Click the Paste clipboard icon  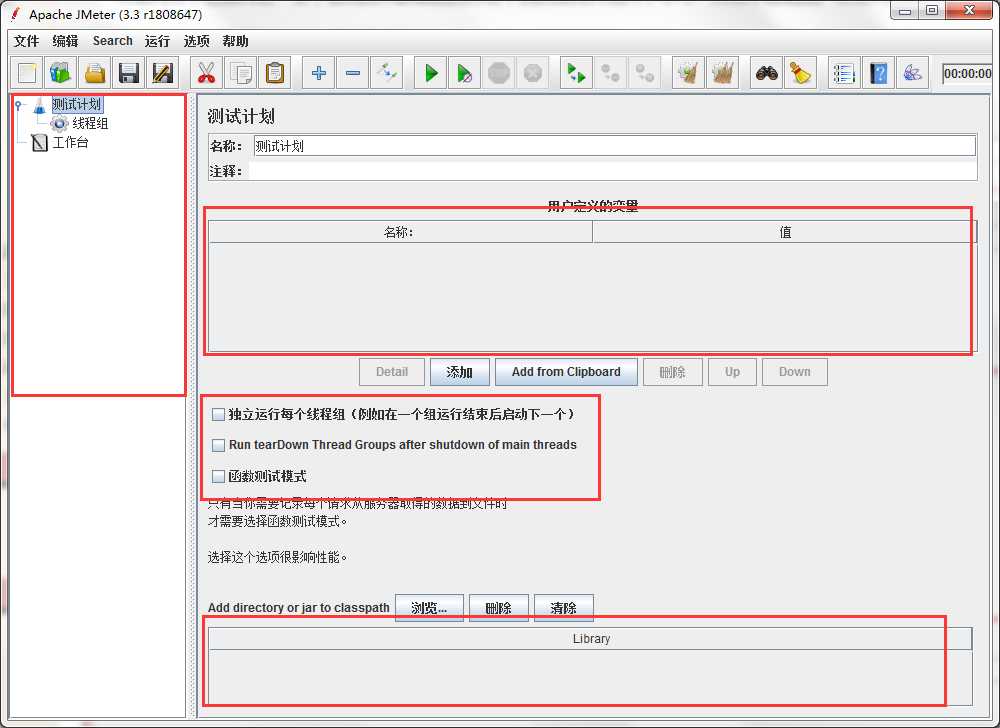click(275, 73)
